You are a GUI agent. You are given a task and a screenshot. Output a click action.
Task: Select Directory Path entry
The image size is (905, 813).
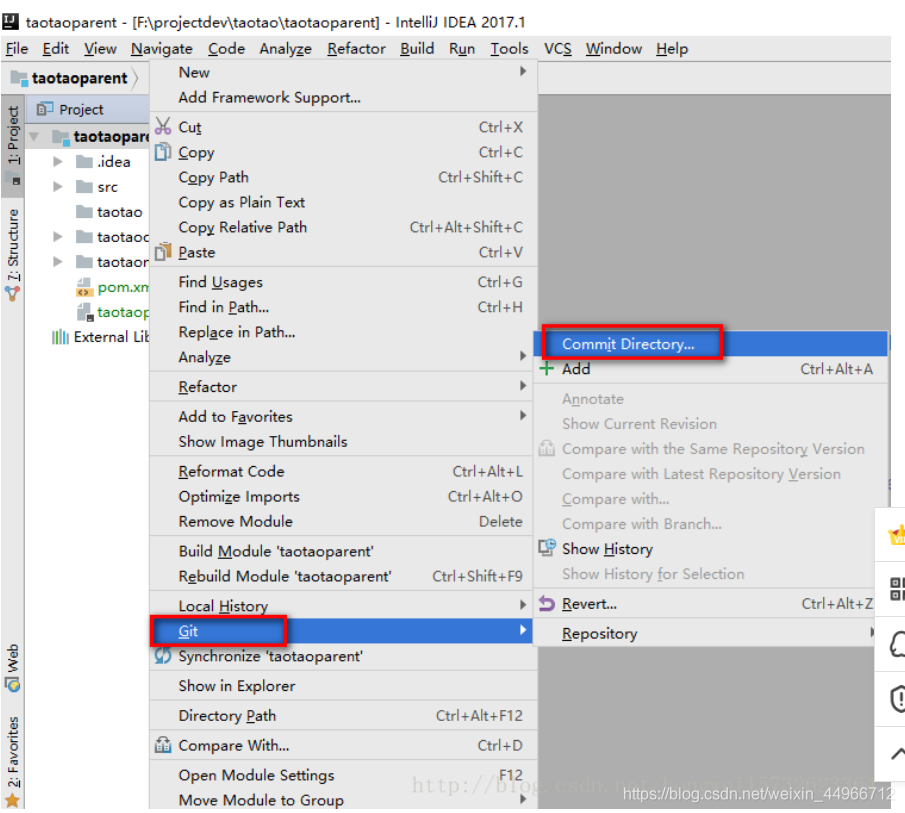[342, 715]
